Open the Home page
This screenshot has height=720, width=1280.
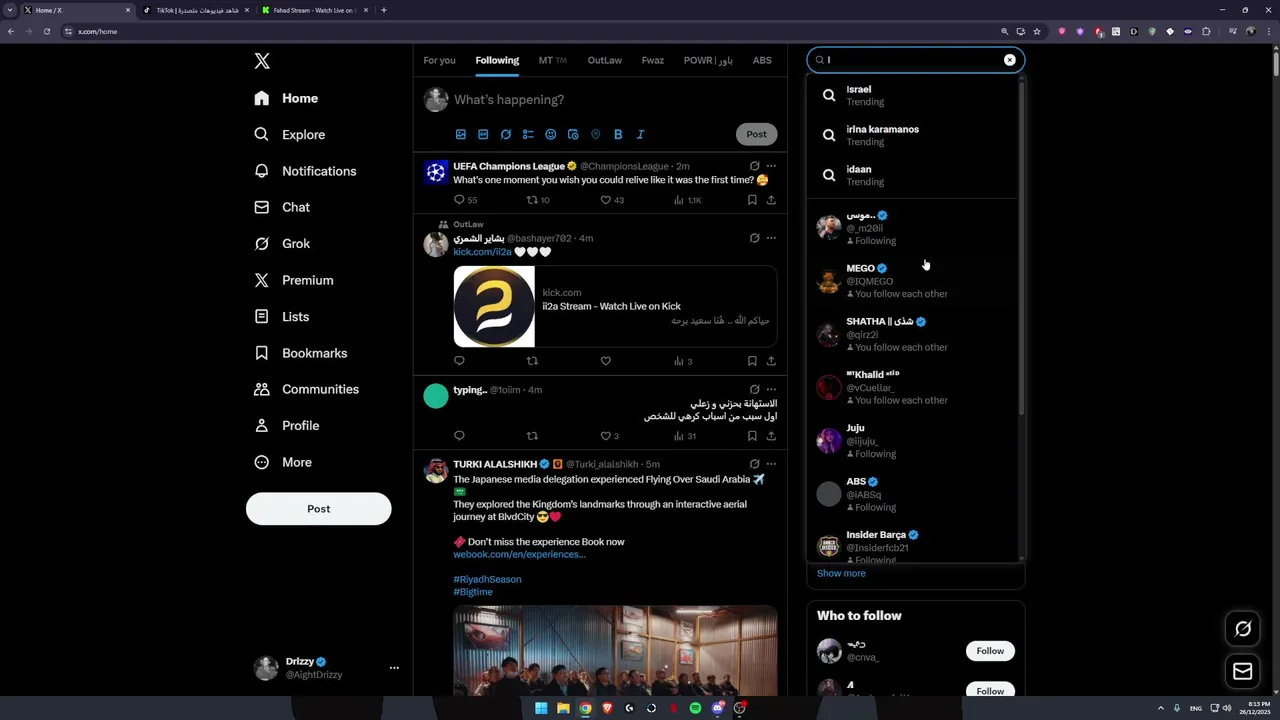286,98
